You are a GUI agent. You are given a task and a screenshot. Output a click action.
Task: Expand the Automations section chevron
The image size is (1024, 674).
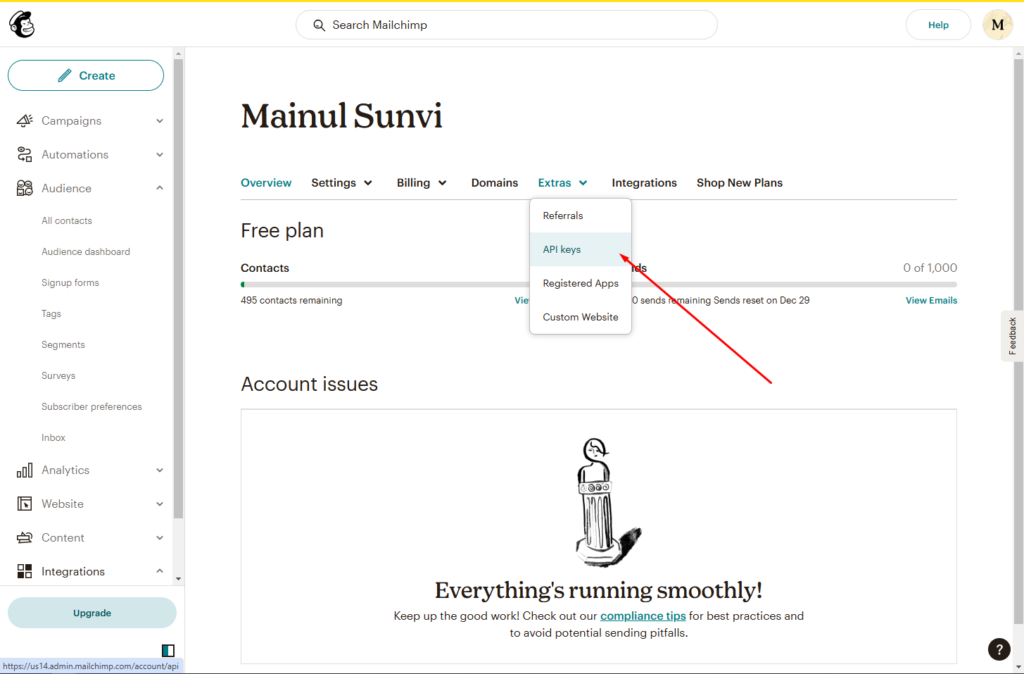tap(159, 155)
